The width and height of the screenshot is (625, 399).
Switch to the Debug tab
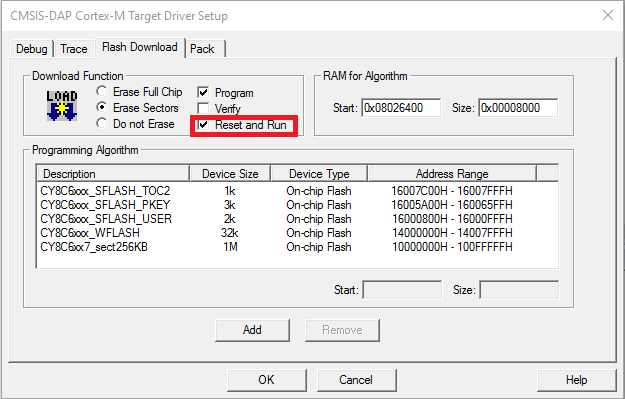pyautogui.click(x=31, y=49)
